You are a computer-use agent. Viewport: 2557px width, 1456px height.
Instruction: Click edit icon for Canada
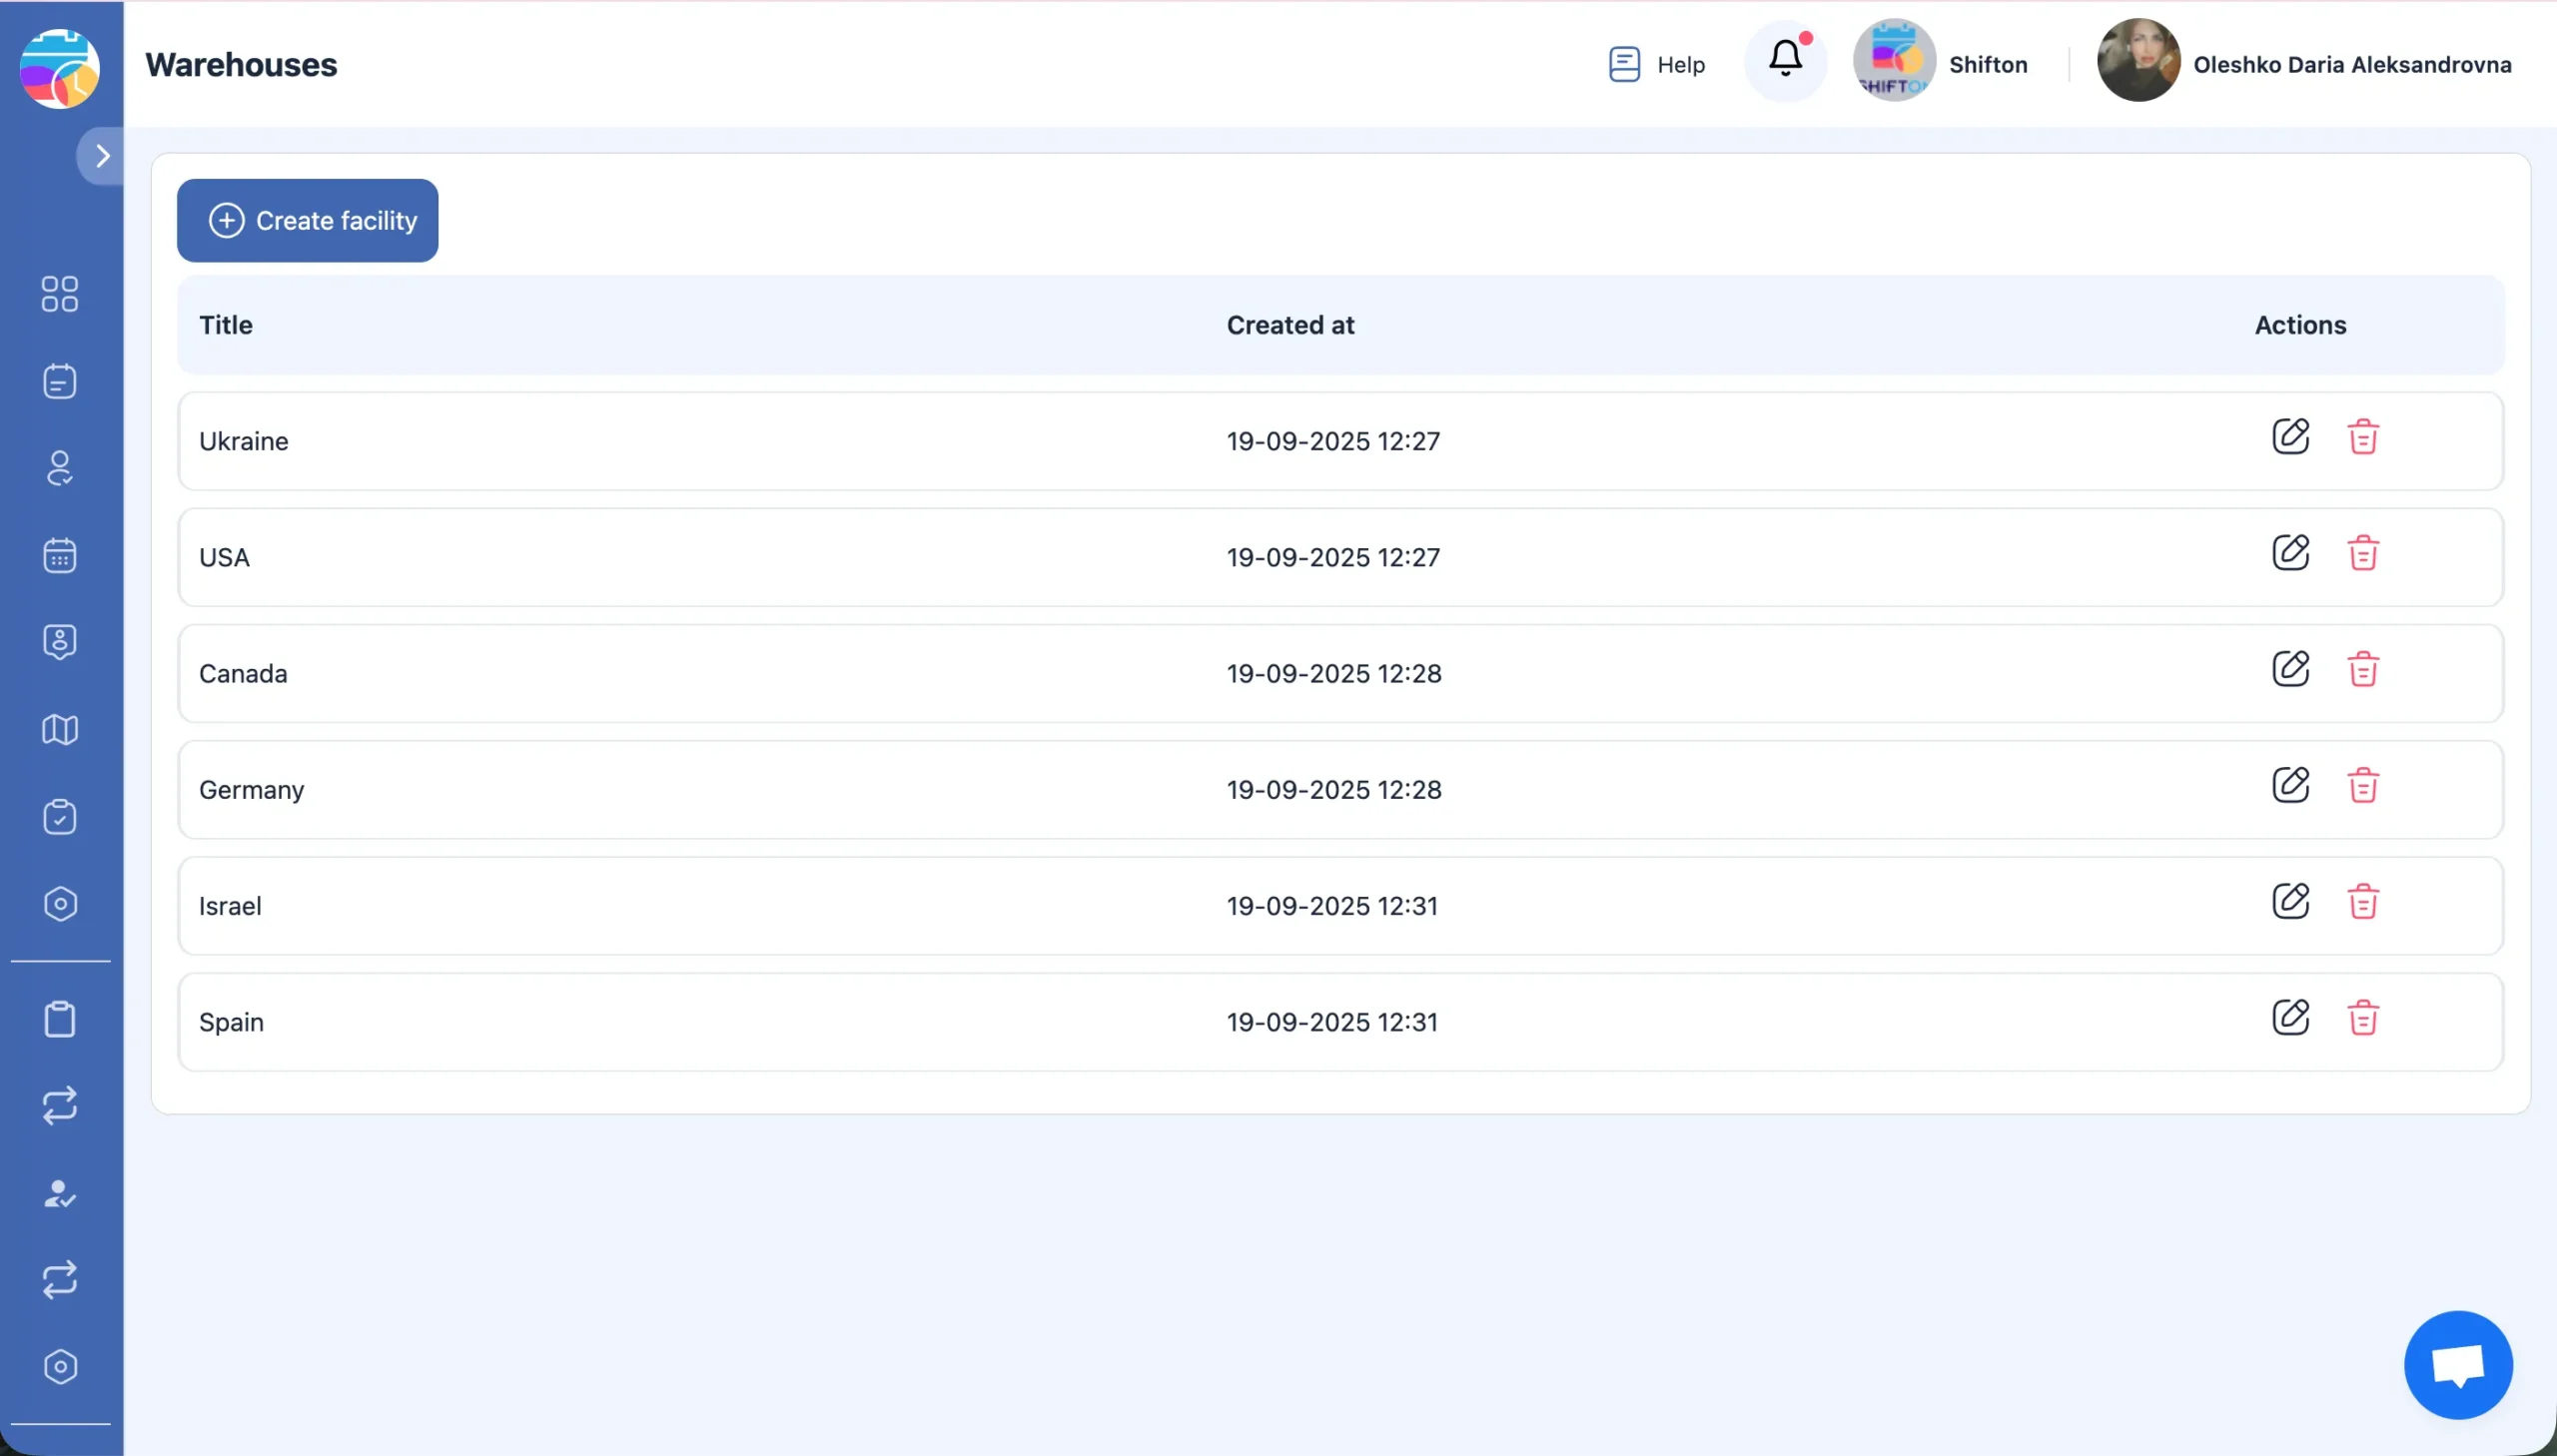(2290, 669)
